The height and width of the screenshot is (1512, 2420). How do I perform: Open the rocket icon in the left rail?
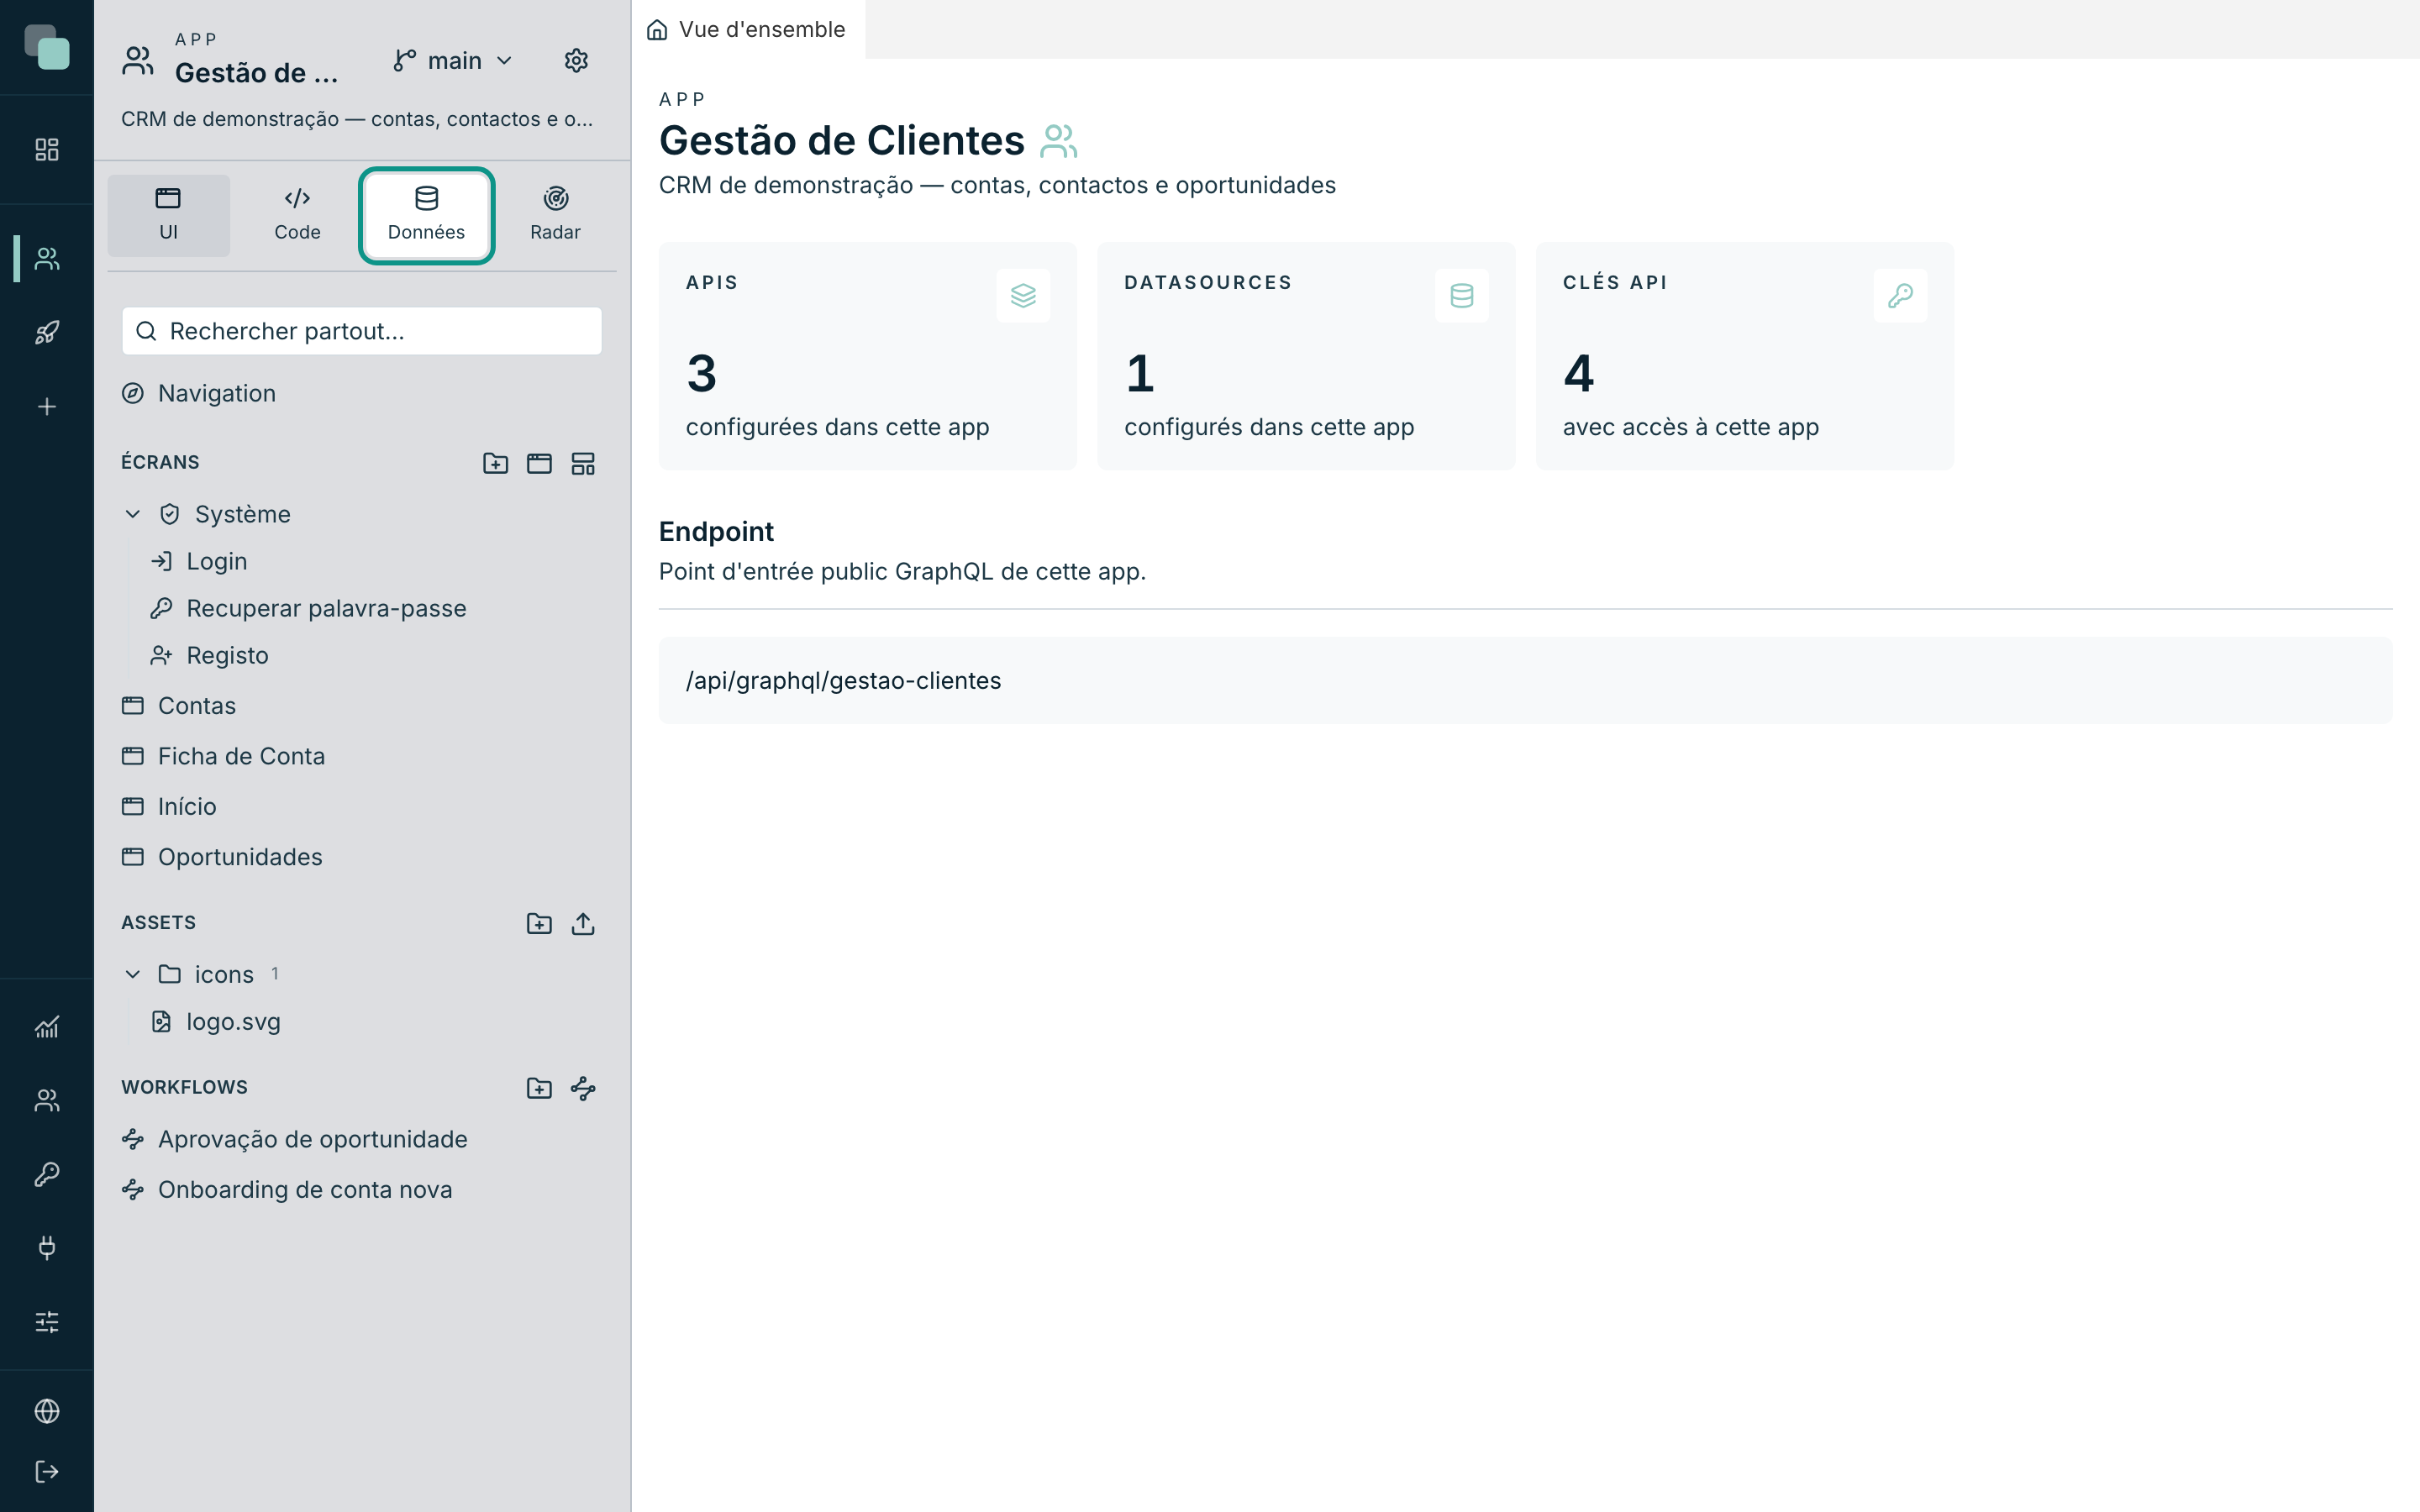(x=47, y=333)
